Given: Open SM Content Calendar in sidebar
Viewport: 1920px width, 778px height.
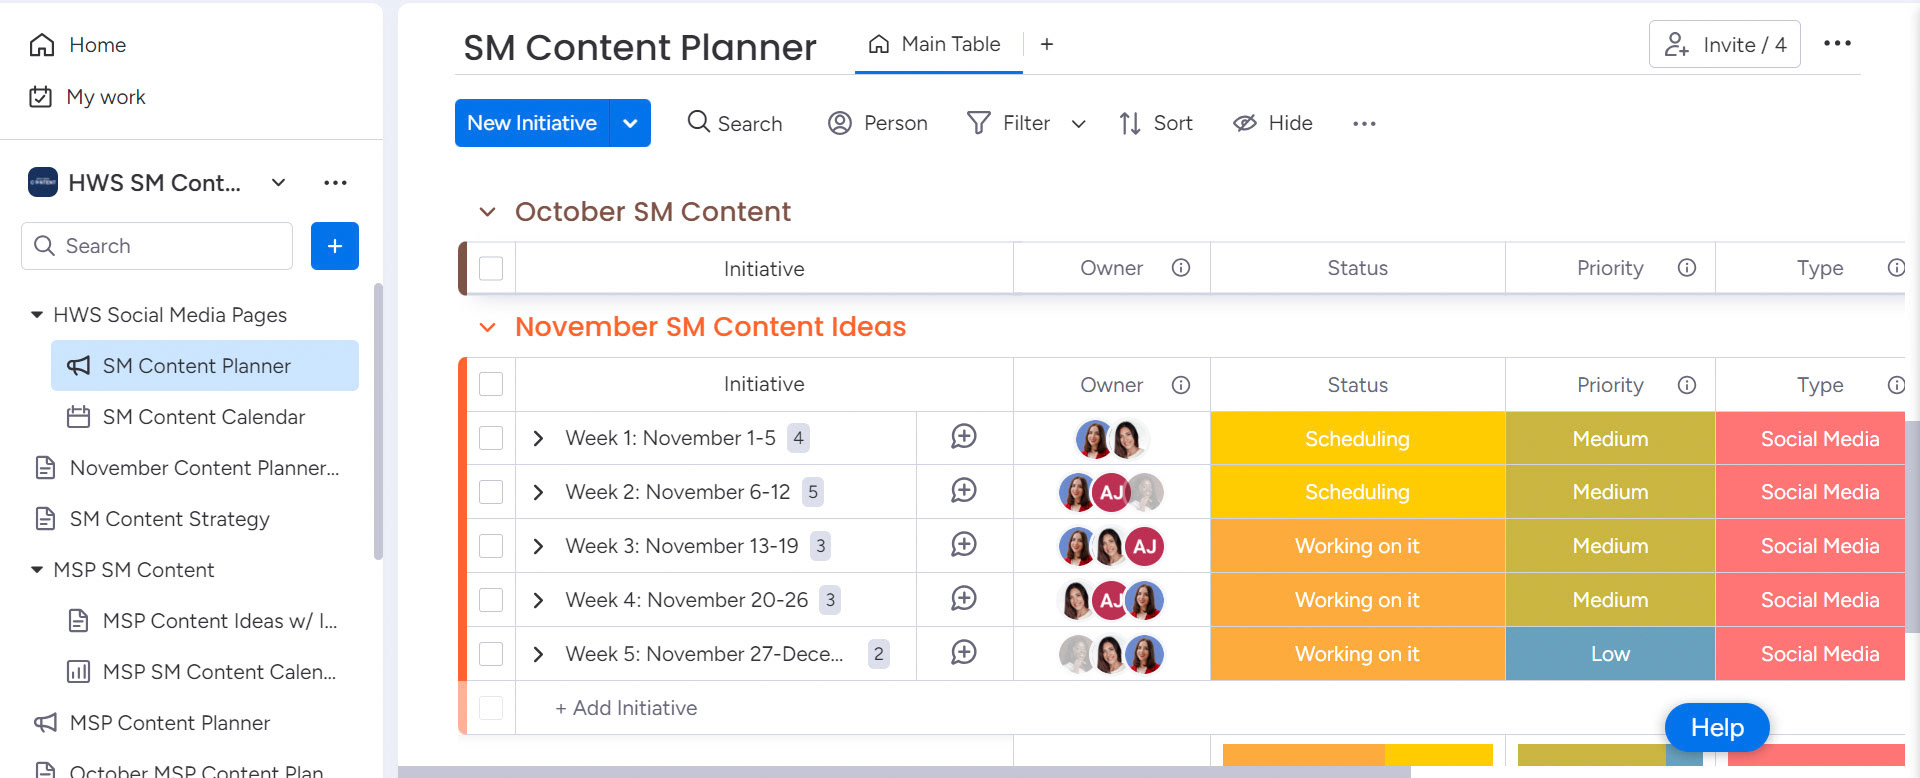Looking at the screenshot, I should [205, 417].
